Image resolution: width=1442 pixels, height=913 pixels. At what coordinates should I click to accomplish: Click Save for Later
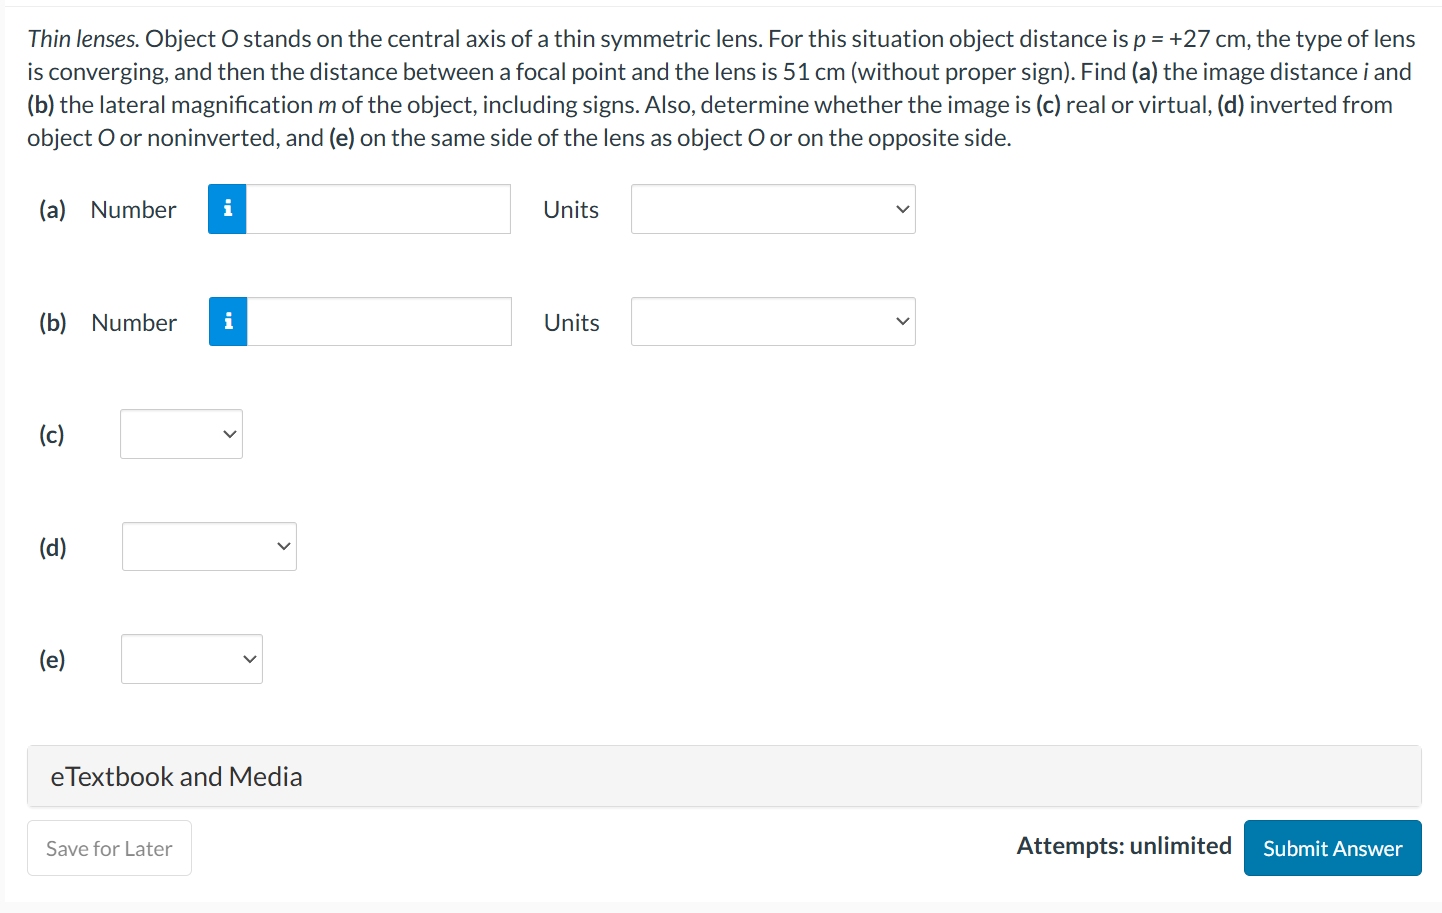pos(109,847)
